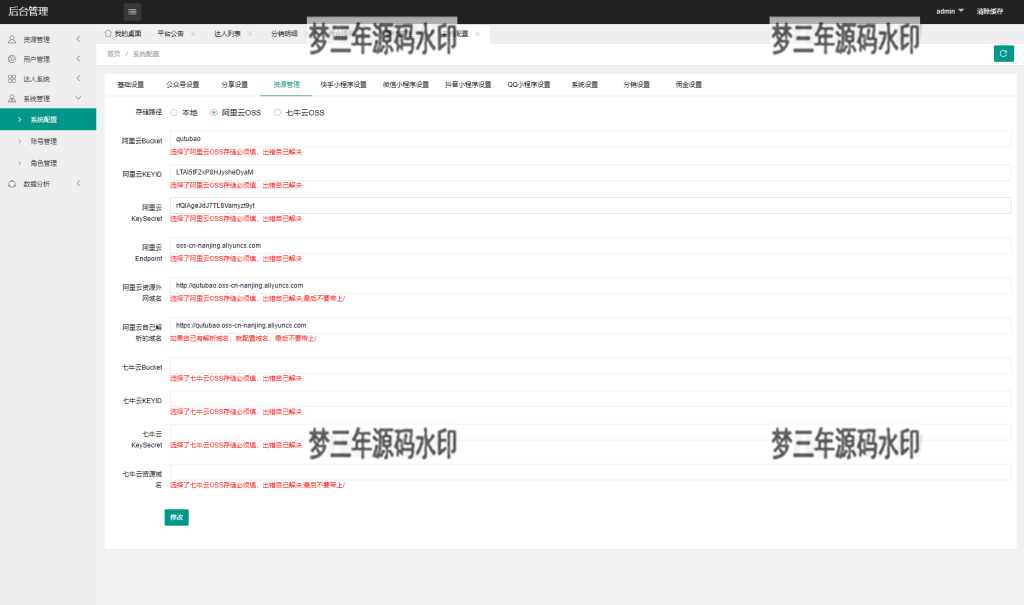1024x605 pixels.
Task: Switch to the 抖音小程序设置 tab
Action: (468, 85)
